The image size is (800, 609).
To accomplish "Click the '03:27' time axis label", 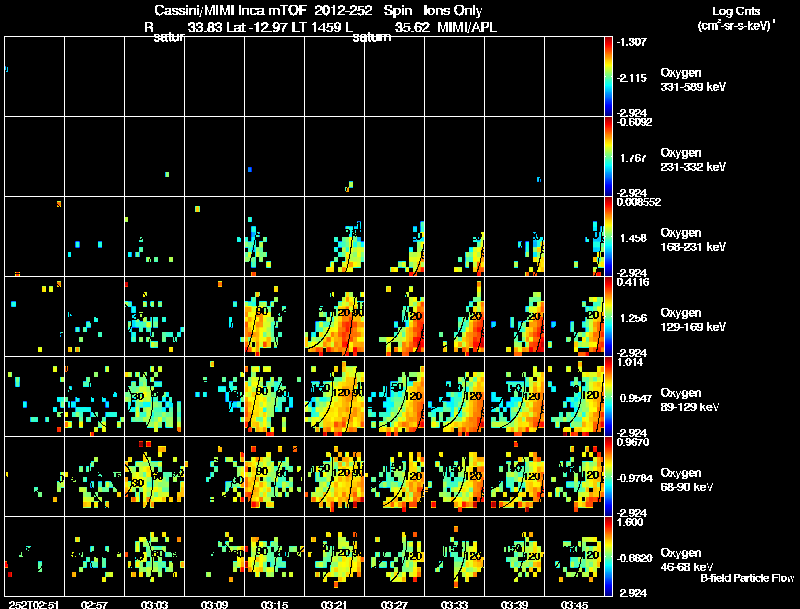I will [x=394, y=604].
